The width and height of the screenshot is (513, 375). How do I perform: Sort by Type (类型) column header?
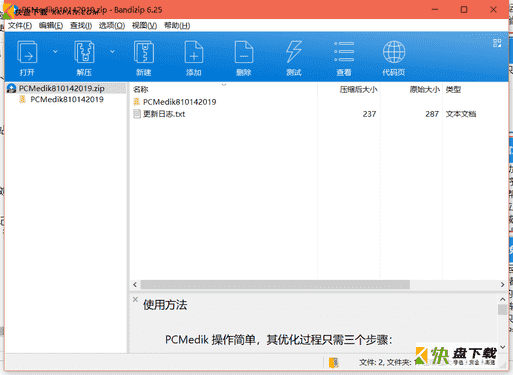[x=453, y=89]
